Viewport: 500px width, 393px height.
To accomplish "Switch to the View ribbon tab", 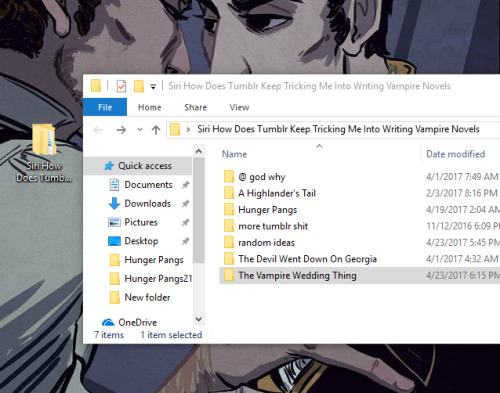I will [x=239, y=107].
